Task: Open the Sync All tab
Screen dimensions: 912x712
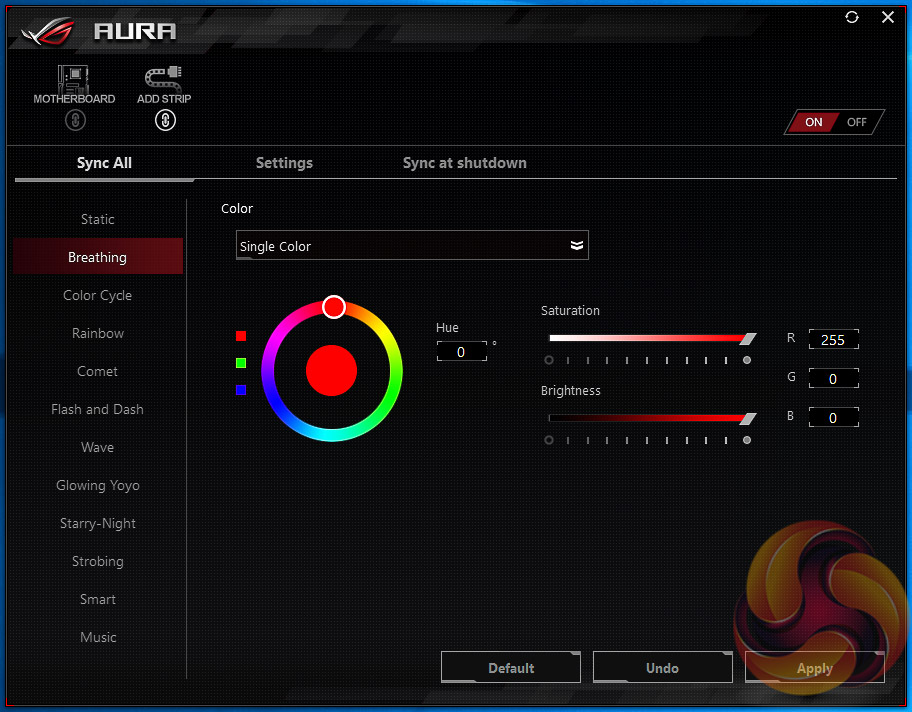Action: coord(104,163)
